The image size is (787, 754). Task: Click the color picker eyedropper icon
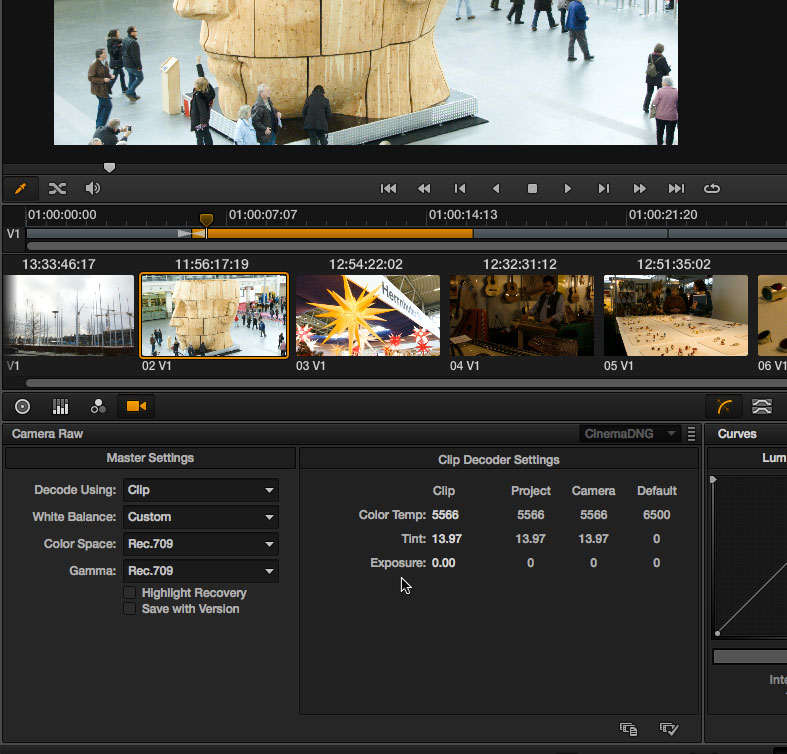pyautogui.click(x=21, y=188)
